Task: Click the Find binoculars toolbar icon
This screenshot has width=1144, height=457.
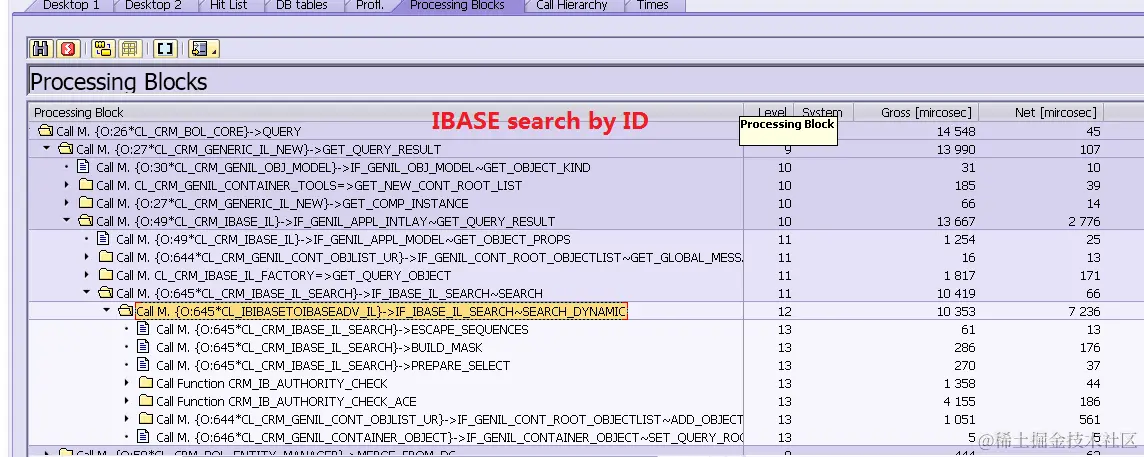Action: [x=41, y=49]
